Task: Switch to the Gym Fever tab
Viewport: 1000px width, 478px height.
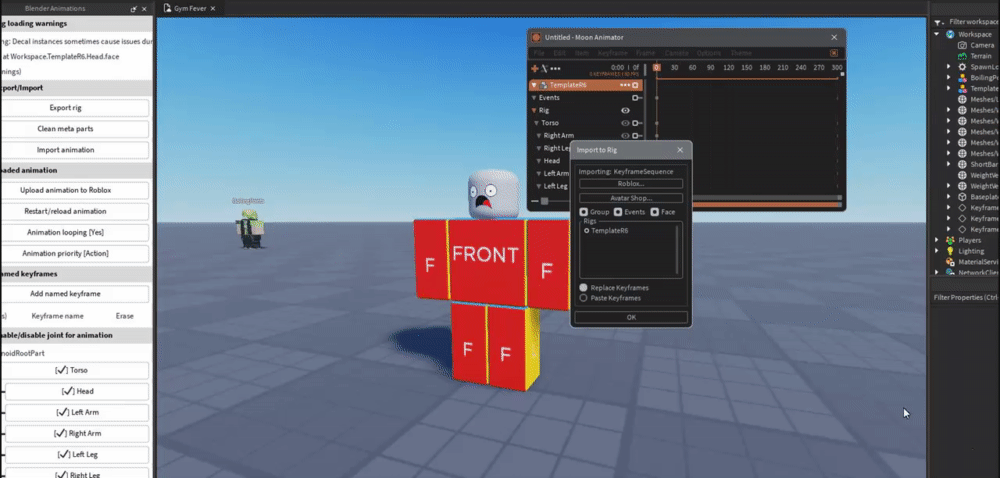Action: (x=189, y=8)
